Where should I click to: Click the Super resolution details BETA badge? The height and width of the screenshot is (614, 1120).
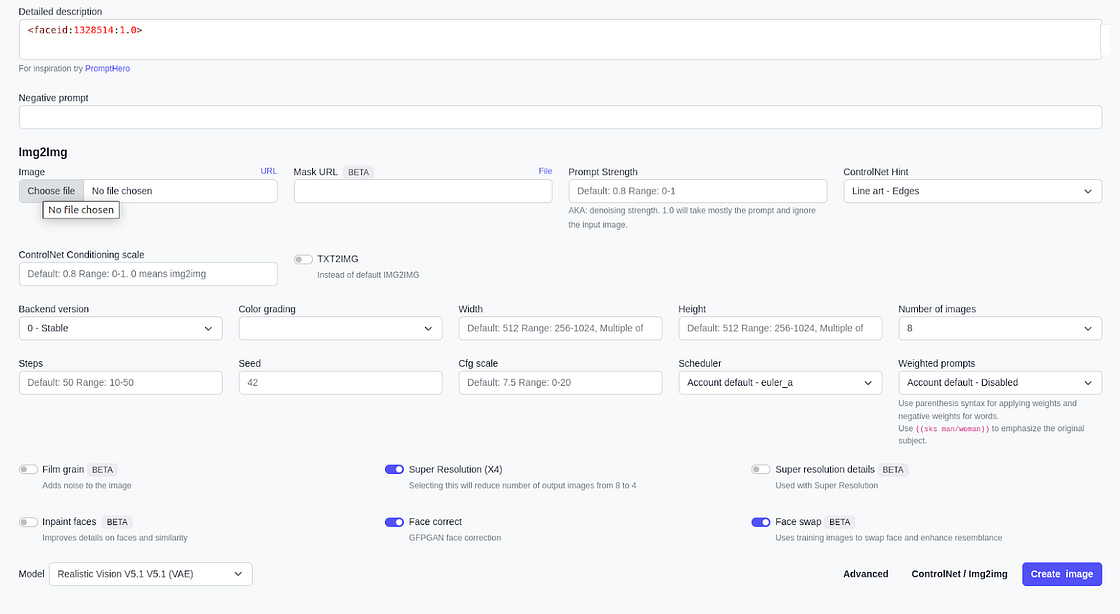893,470
